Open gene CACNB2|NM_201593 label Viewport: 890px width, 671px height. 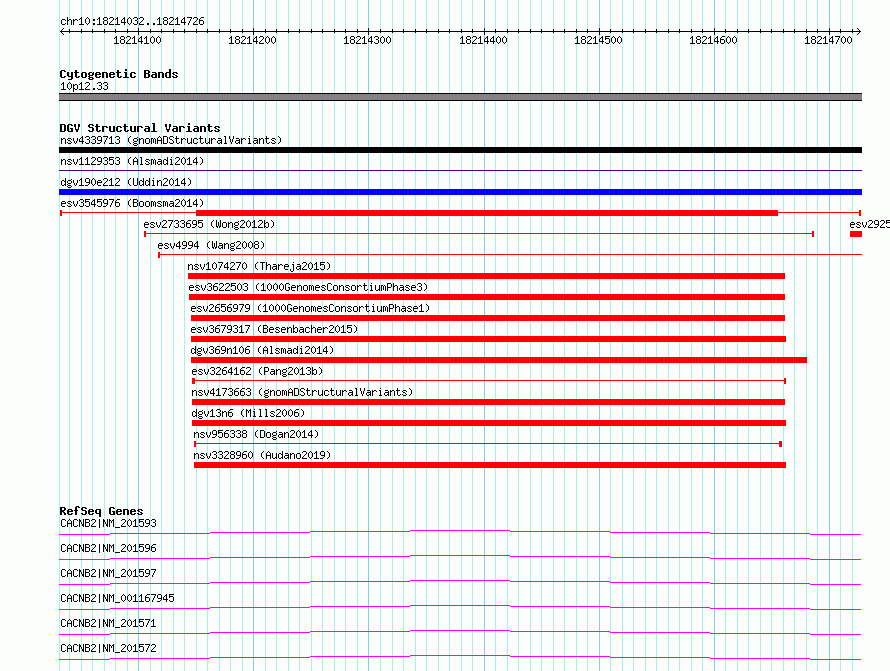(108, 523)
